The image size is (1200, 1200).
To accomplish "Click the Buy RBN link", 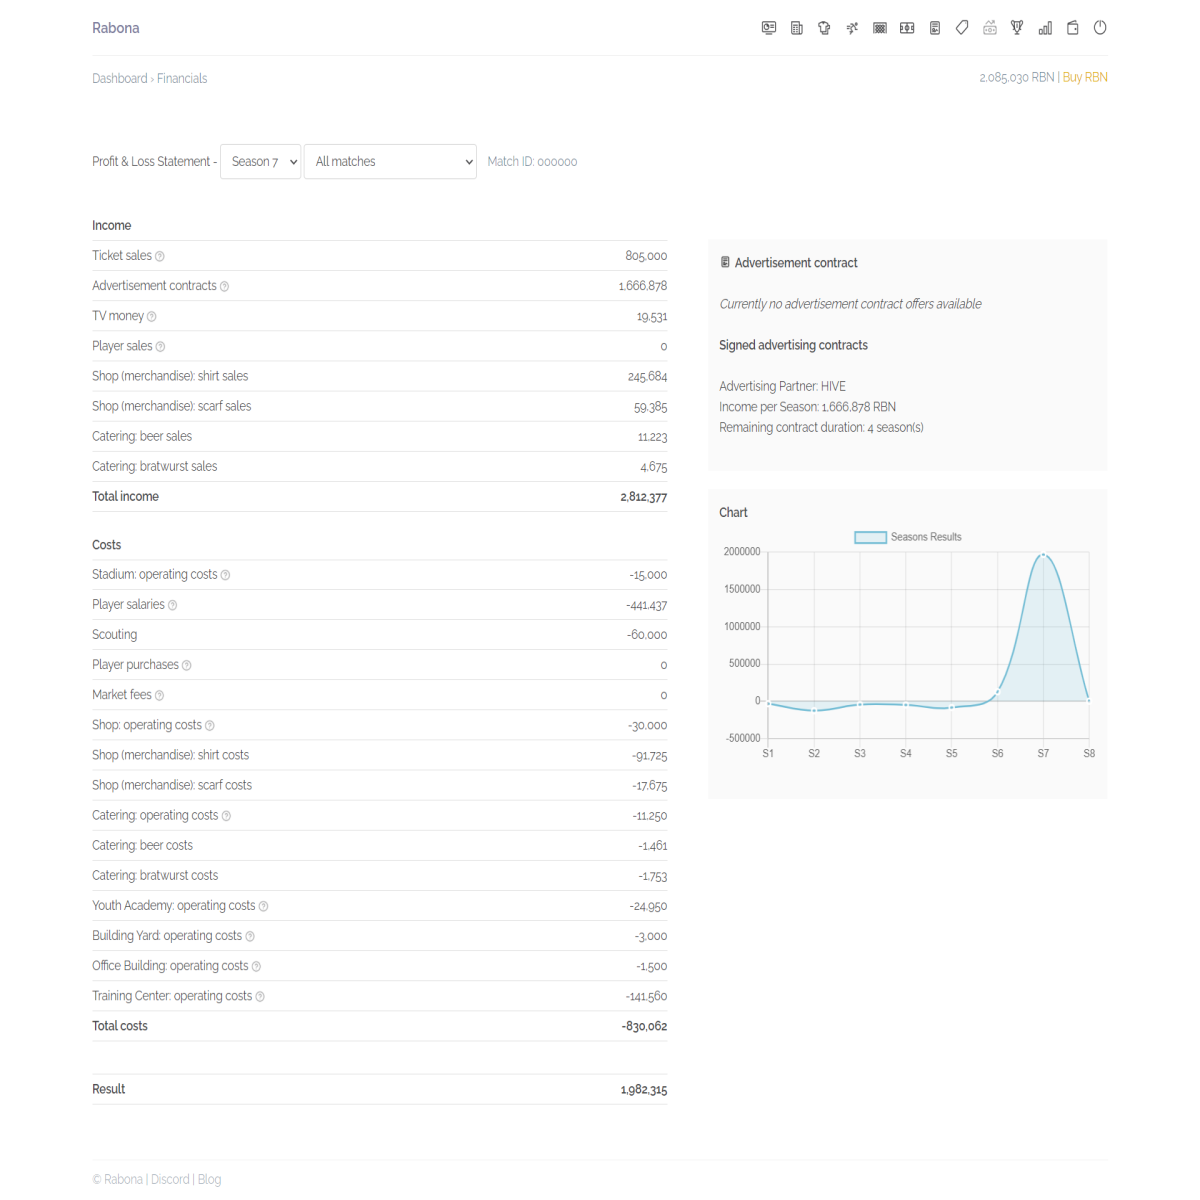I will [1085, 77].
